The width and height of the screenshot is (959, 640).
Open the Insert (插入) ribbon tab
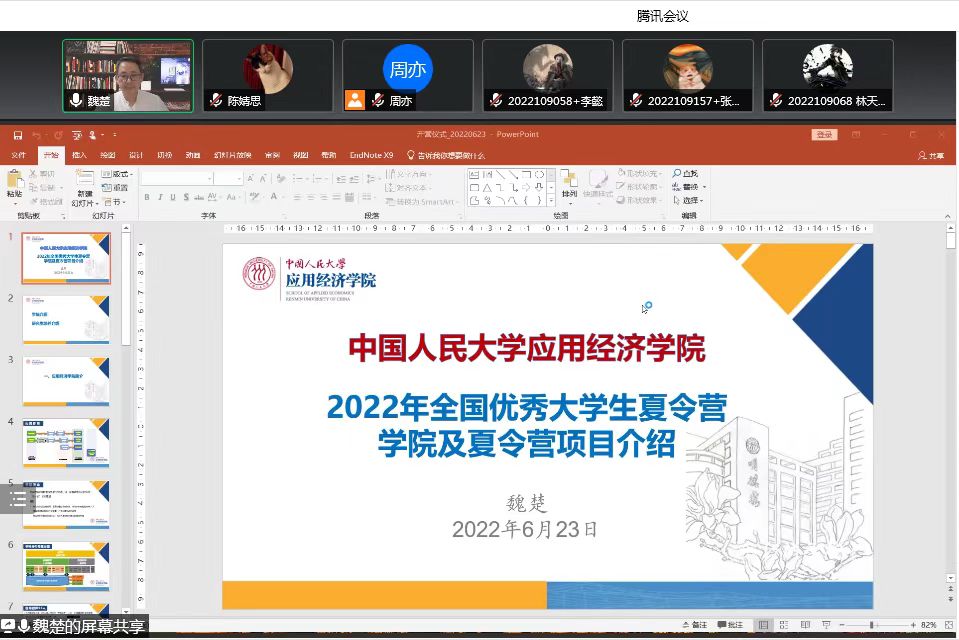[x=79, y=156]
